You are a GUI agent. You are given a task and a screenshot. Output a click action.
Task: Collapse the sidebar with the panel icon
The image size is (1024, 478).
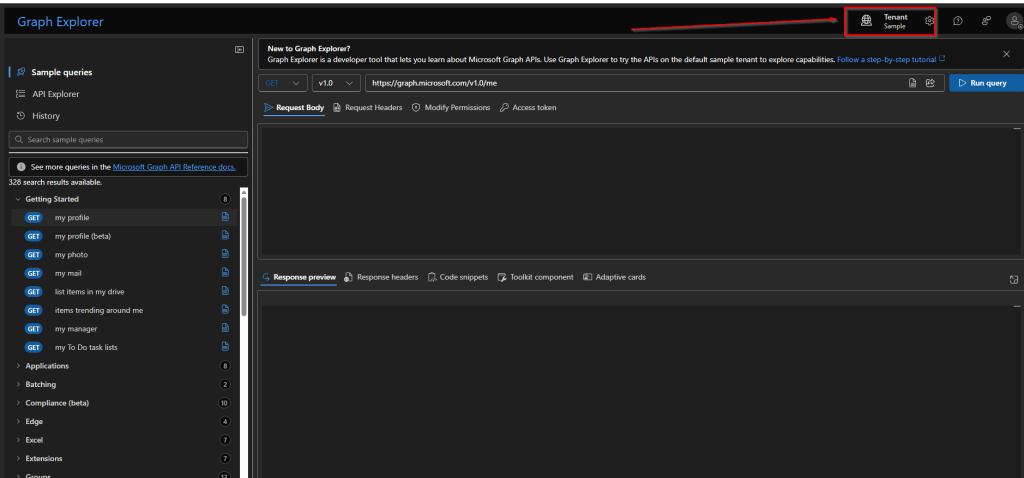point(239,49)
